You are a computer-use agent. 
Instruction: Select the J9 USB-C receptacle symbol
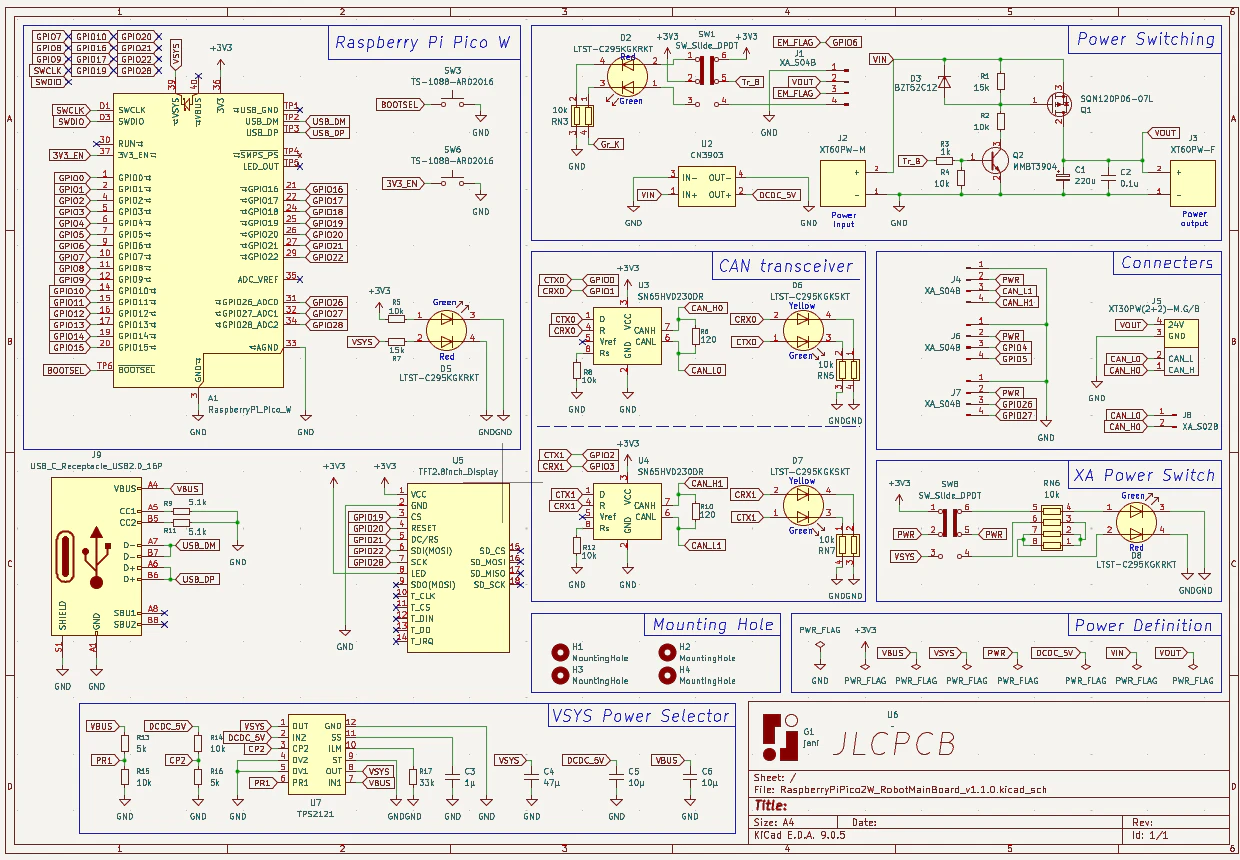pyautogui.click(x=97, y=556)
